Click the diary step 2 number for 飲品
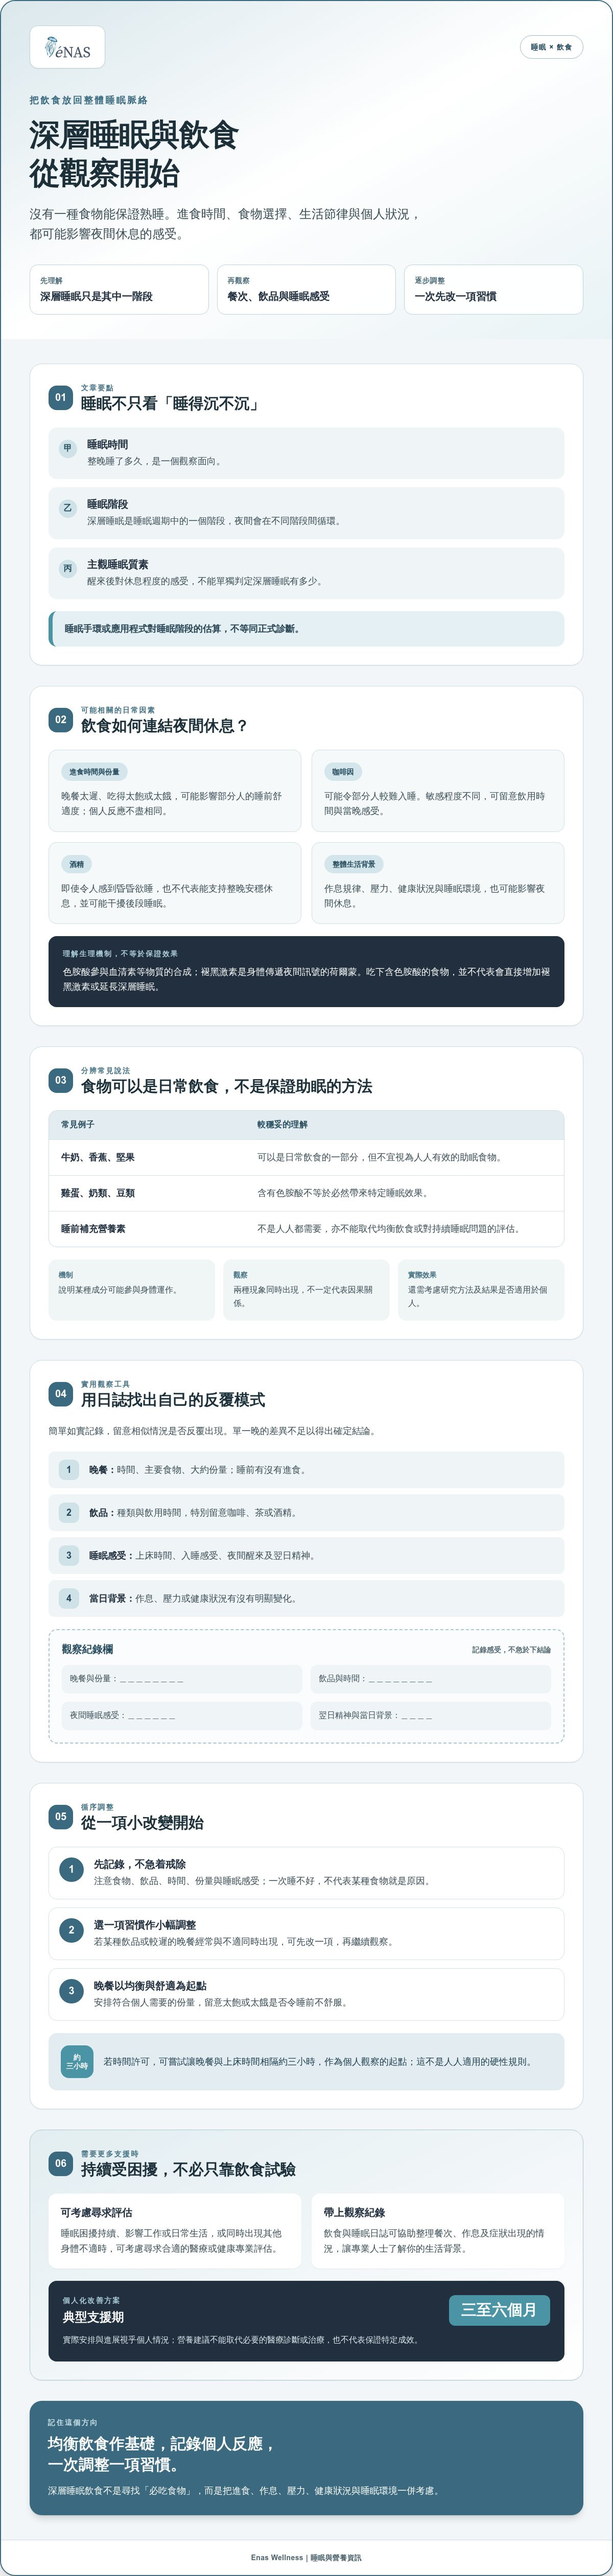Screen dimensions: 613x2576 pyautogui.click(x=69, y=1513)
